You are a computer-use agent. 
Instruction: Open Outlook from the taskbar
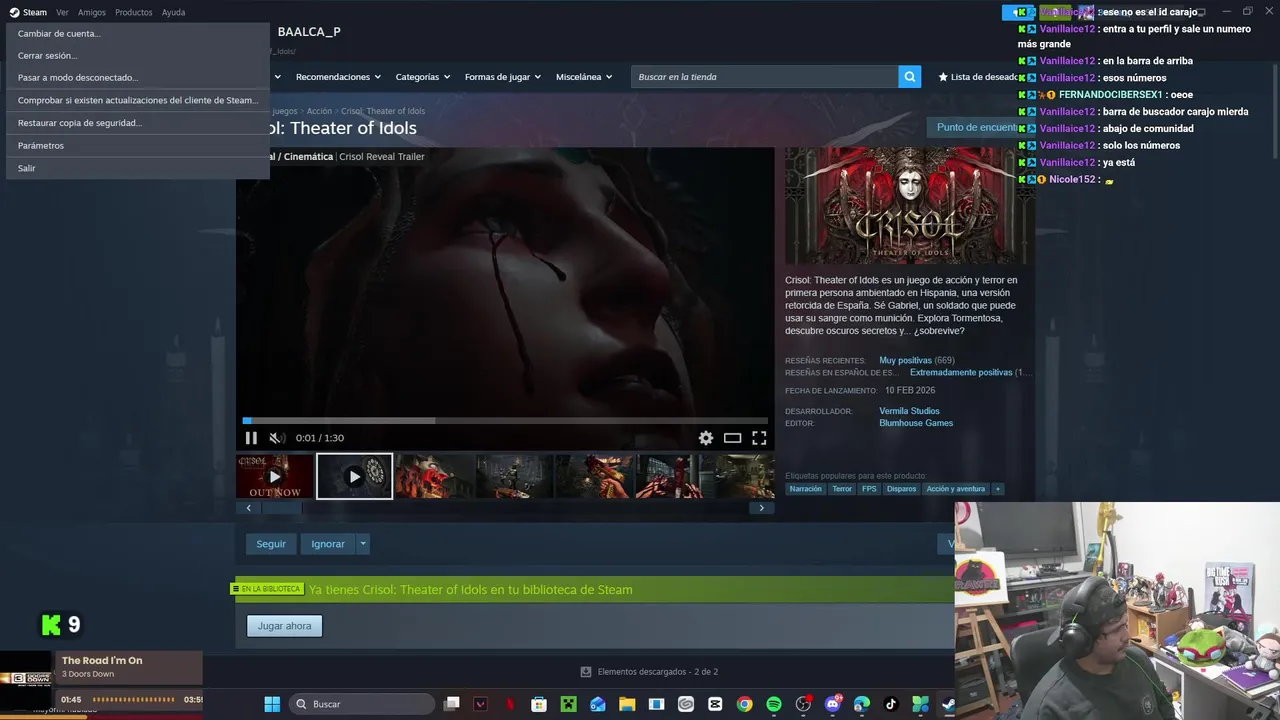coord(598,704)
